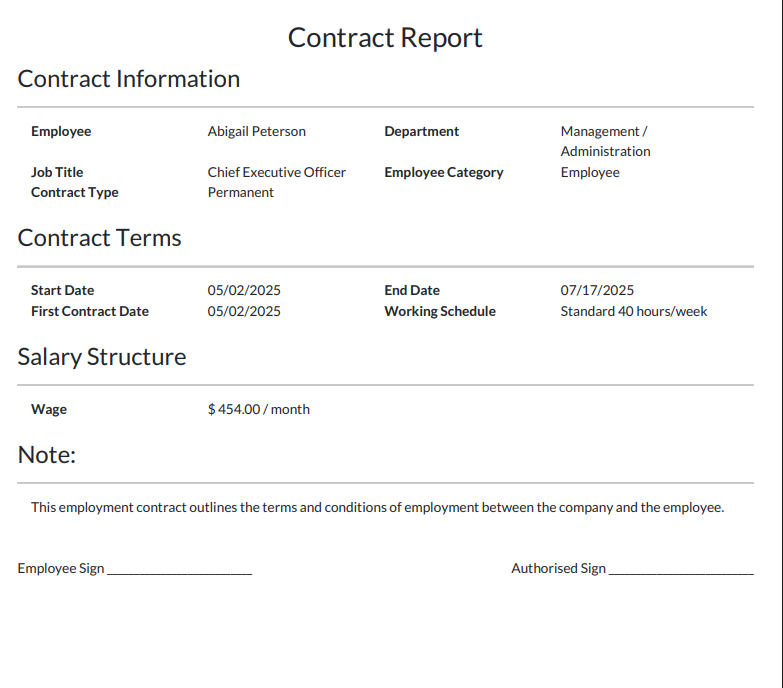Click the Employee Category label
The width and height of the screenshot is (783, 688).
tap(444, 172)
